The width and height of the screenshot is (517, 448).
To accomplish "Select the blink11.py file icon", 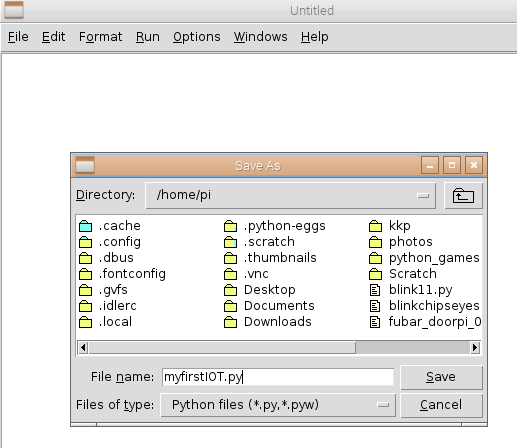I will [375, 290].
